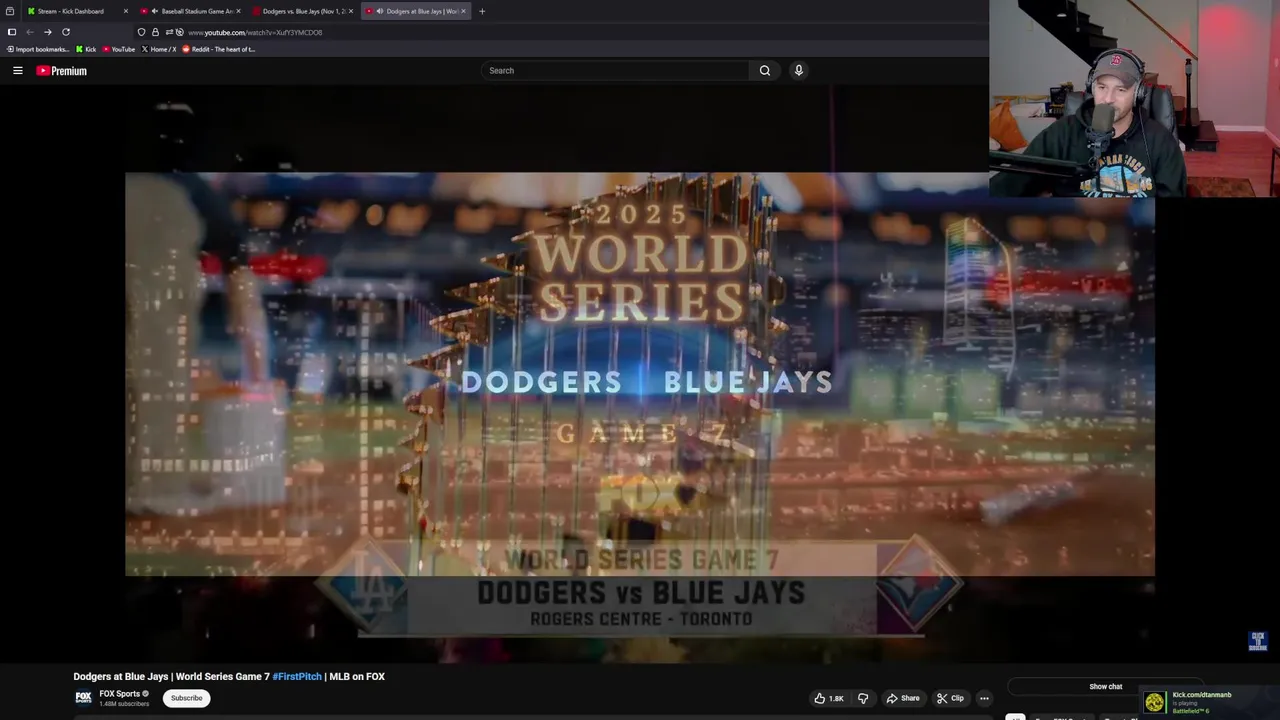Close the Stream - Kick Dashboard tab

[126, 11]
